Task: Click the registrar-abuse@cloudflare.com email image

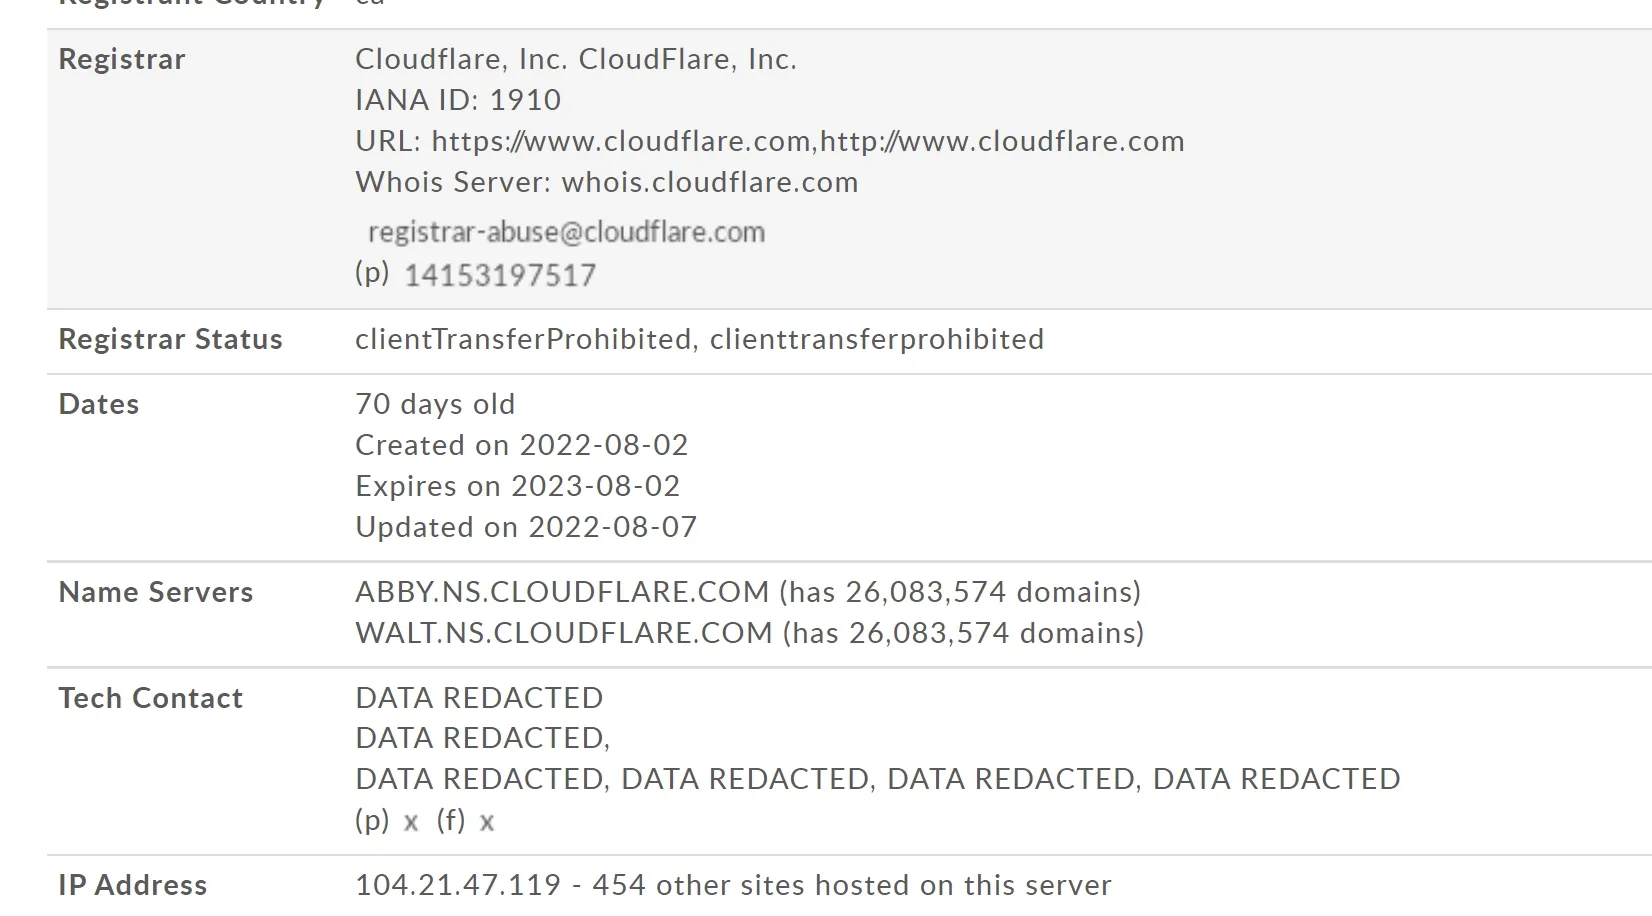Action: point(566,232)
